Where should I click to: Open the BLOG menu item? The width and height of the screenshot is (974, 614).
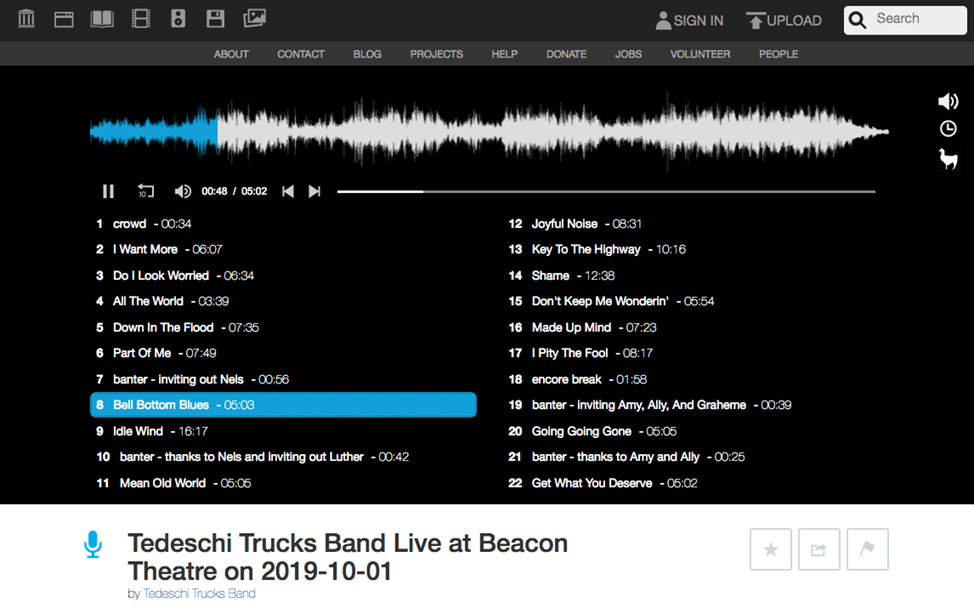pyautogui.click(x=367, y=54)
